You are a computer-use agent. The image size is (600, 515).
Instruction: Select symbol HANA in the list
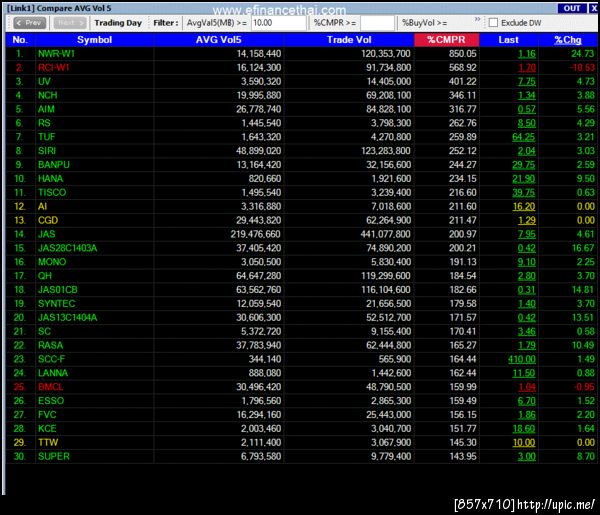[x=51, y=179]
